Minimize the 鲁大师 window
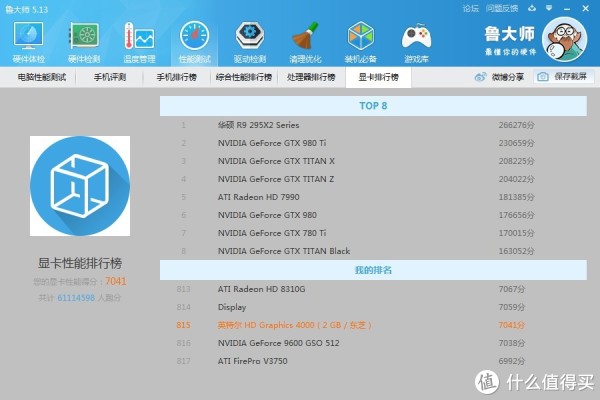Image resolution: width=600 pixels, height=400 pixels. 567,8
